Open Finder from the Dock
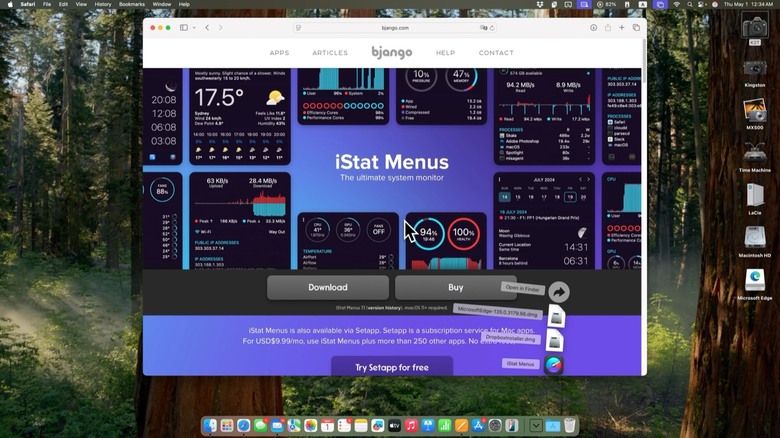Screen dimensions: 780x438 click(x=210, y=426)
